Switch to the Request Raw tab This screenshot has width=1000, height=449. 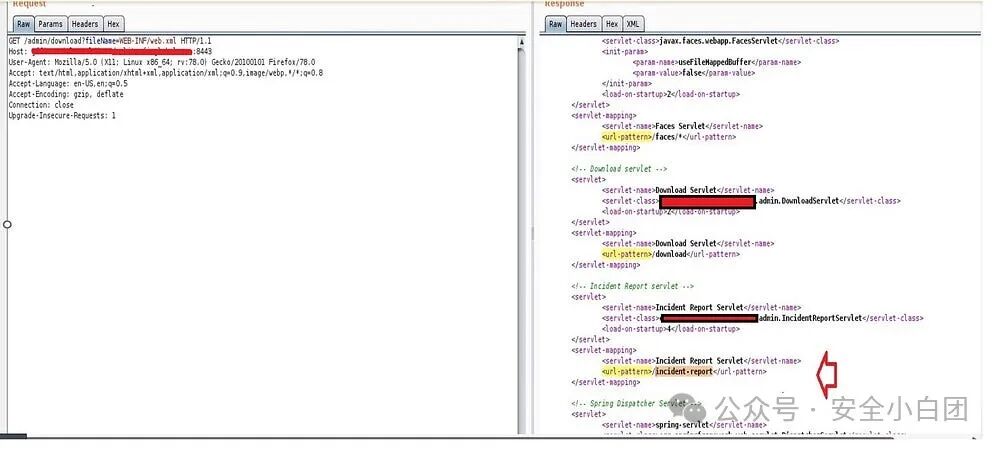pos(23,24)
